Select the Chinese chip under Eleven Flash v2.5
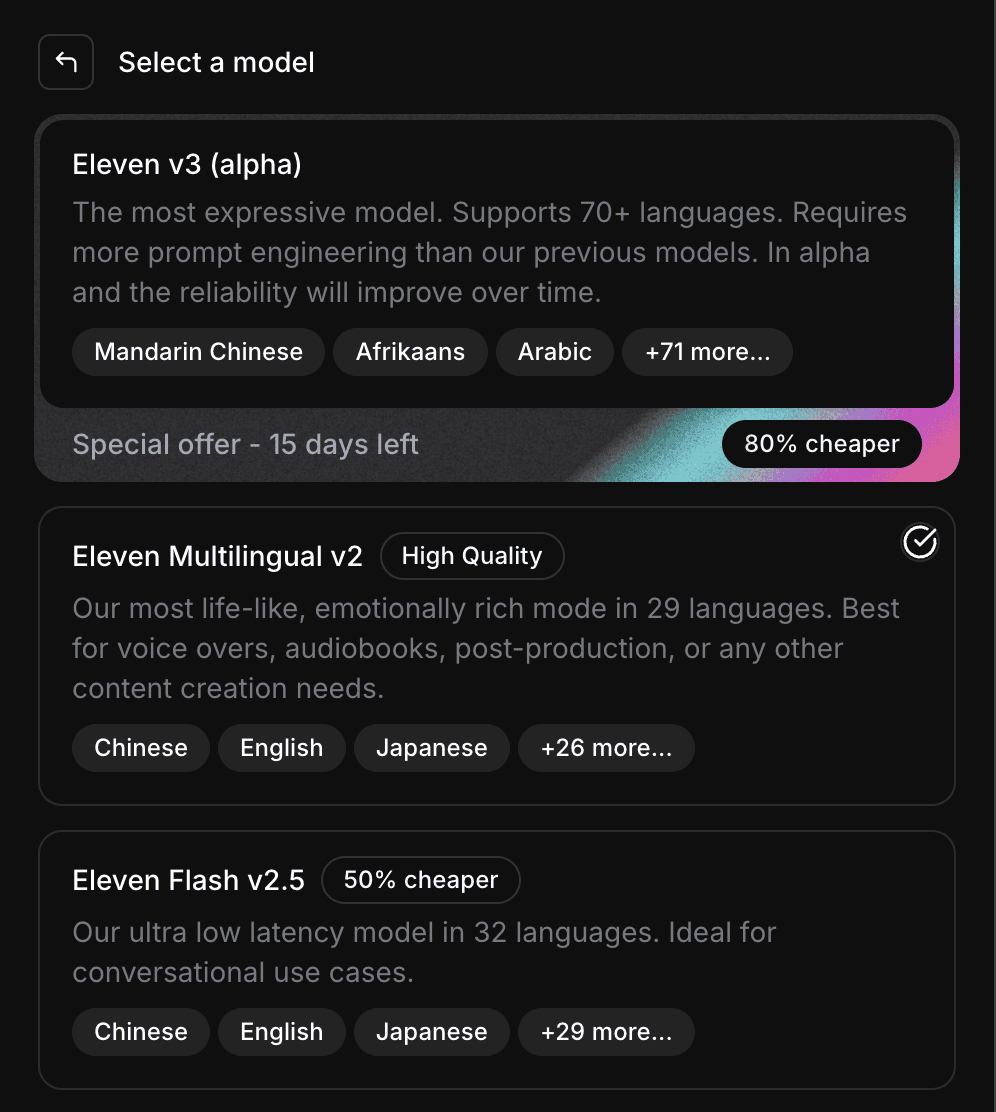Viewport: 996px width, 1112px height. (x=140, y=1031)
